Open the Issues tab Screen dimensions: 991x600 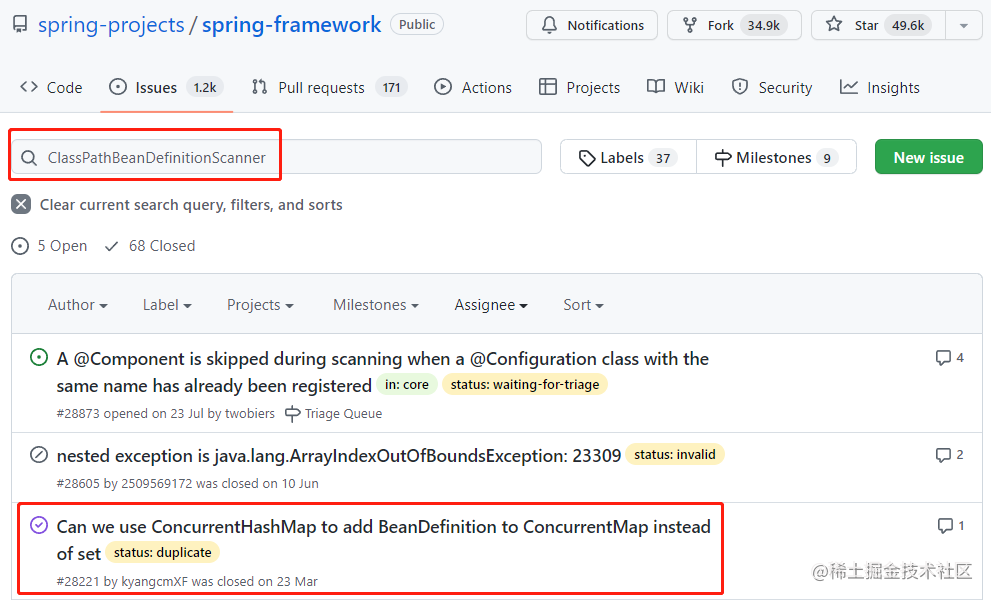pos(166,87)
